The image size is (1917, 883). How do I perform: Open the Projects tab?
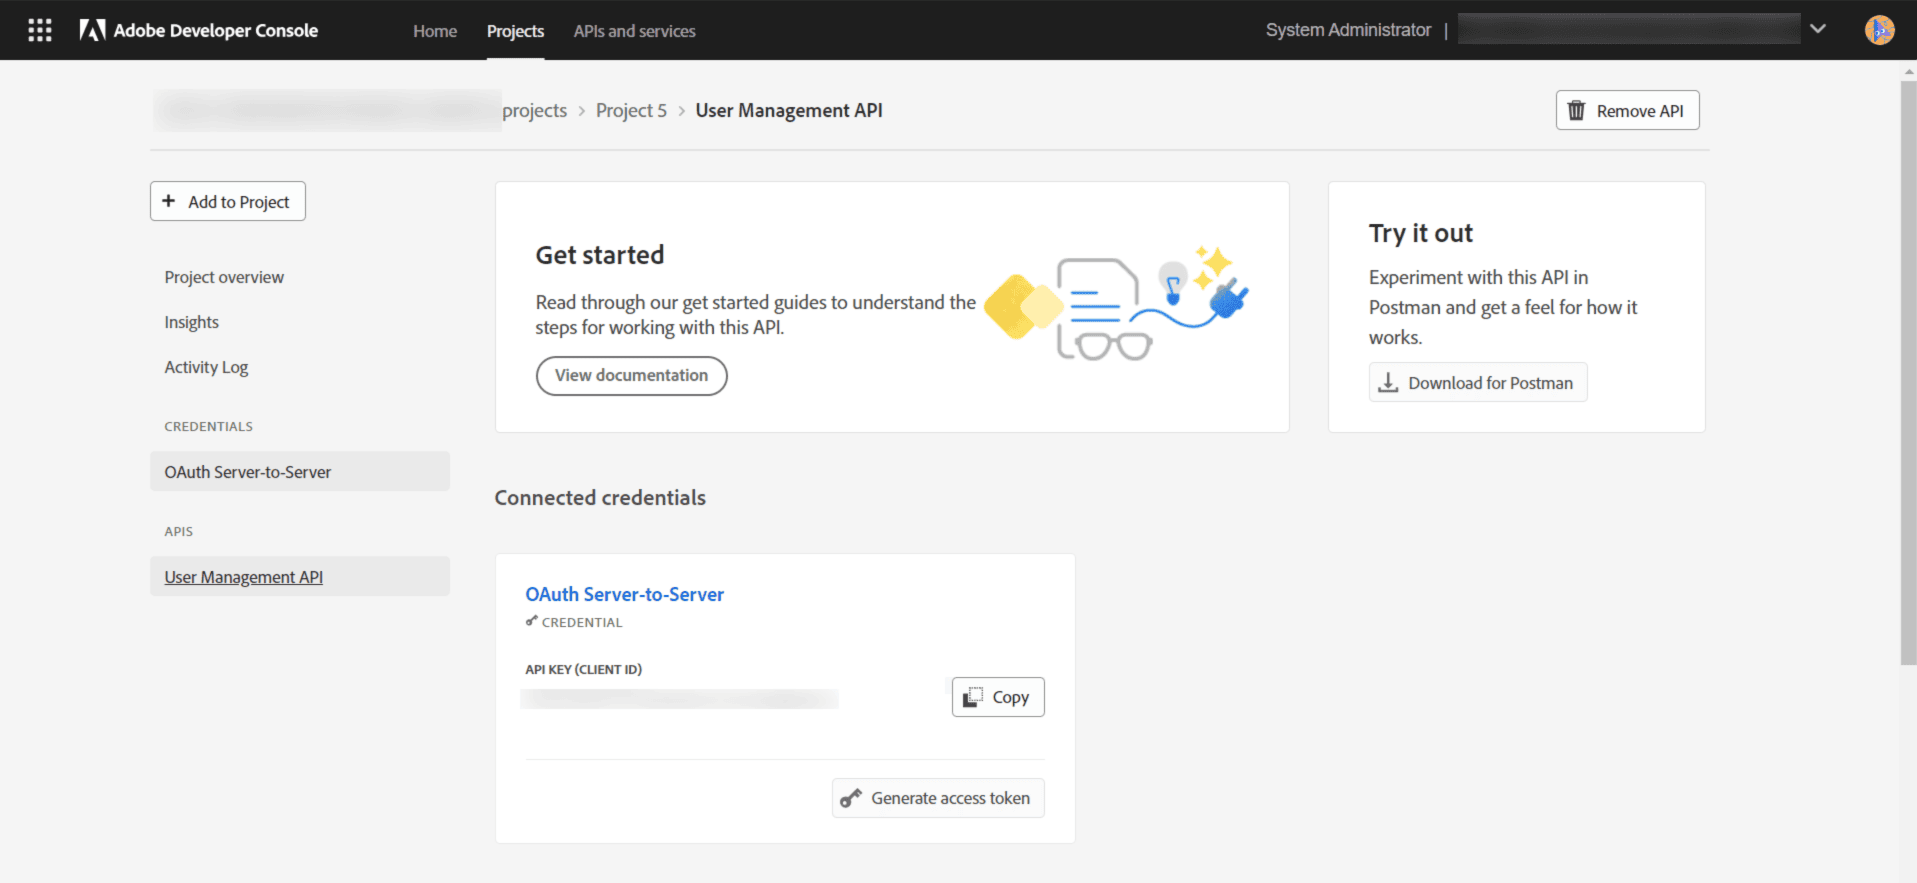(x=515, y=31)
